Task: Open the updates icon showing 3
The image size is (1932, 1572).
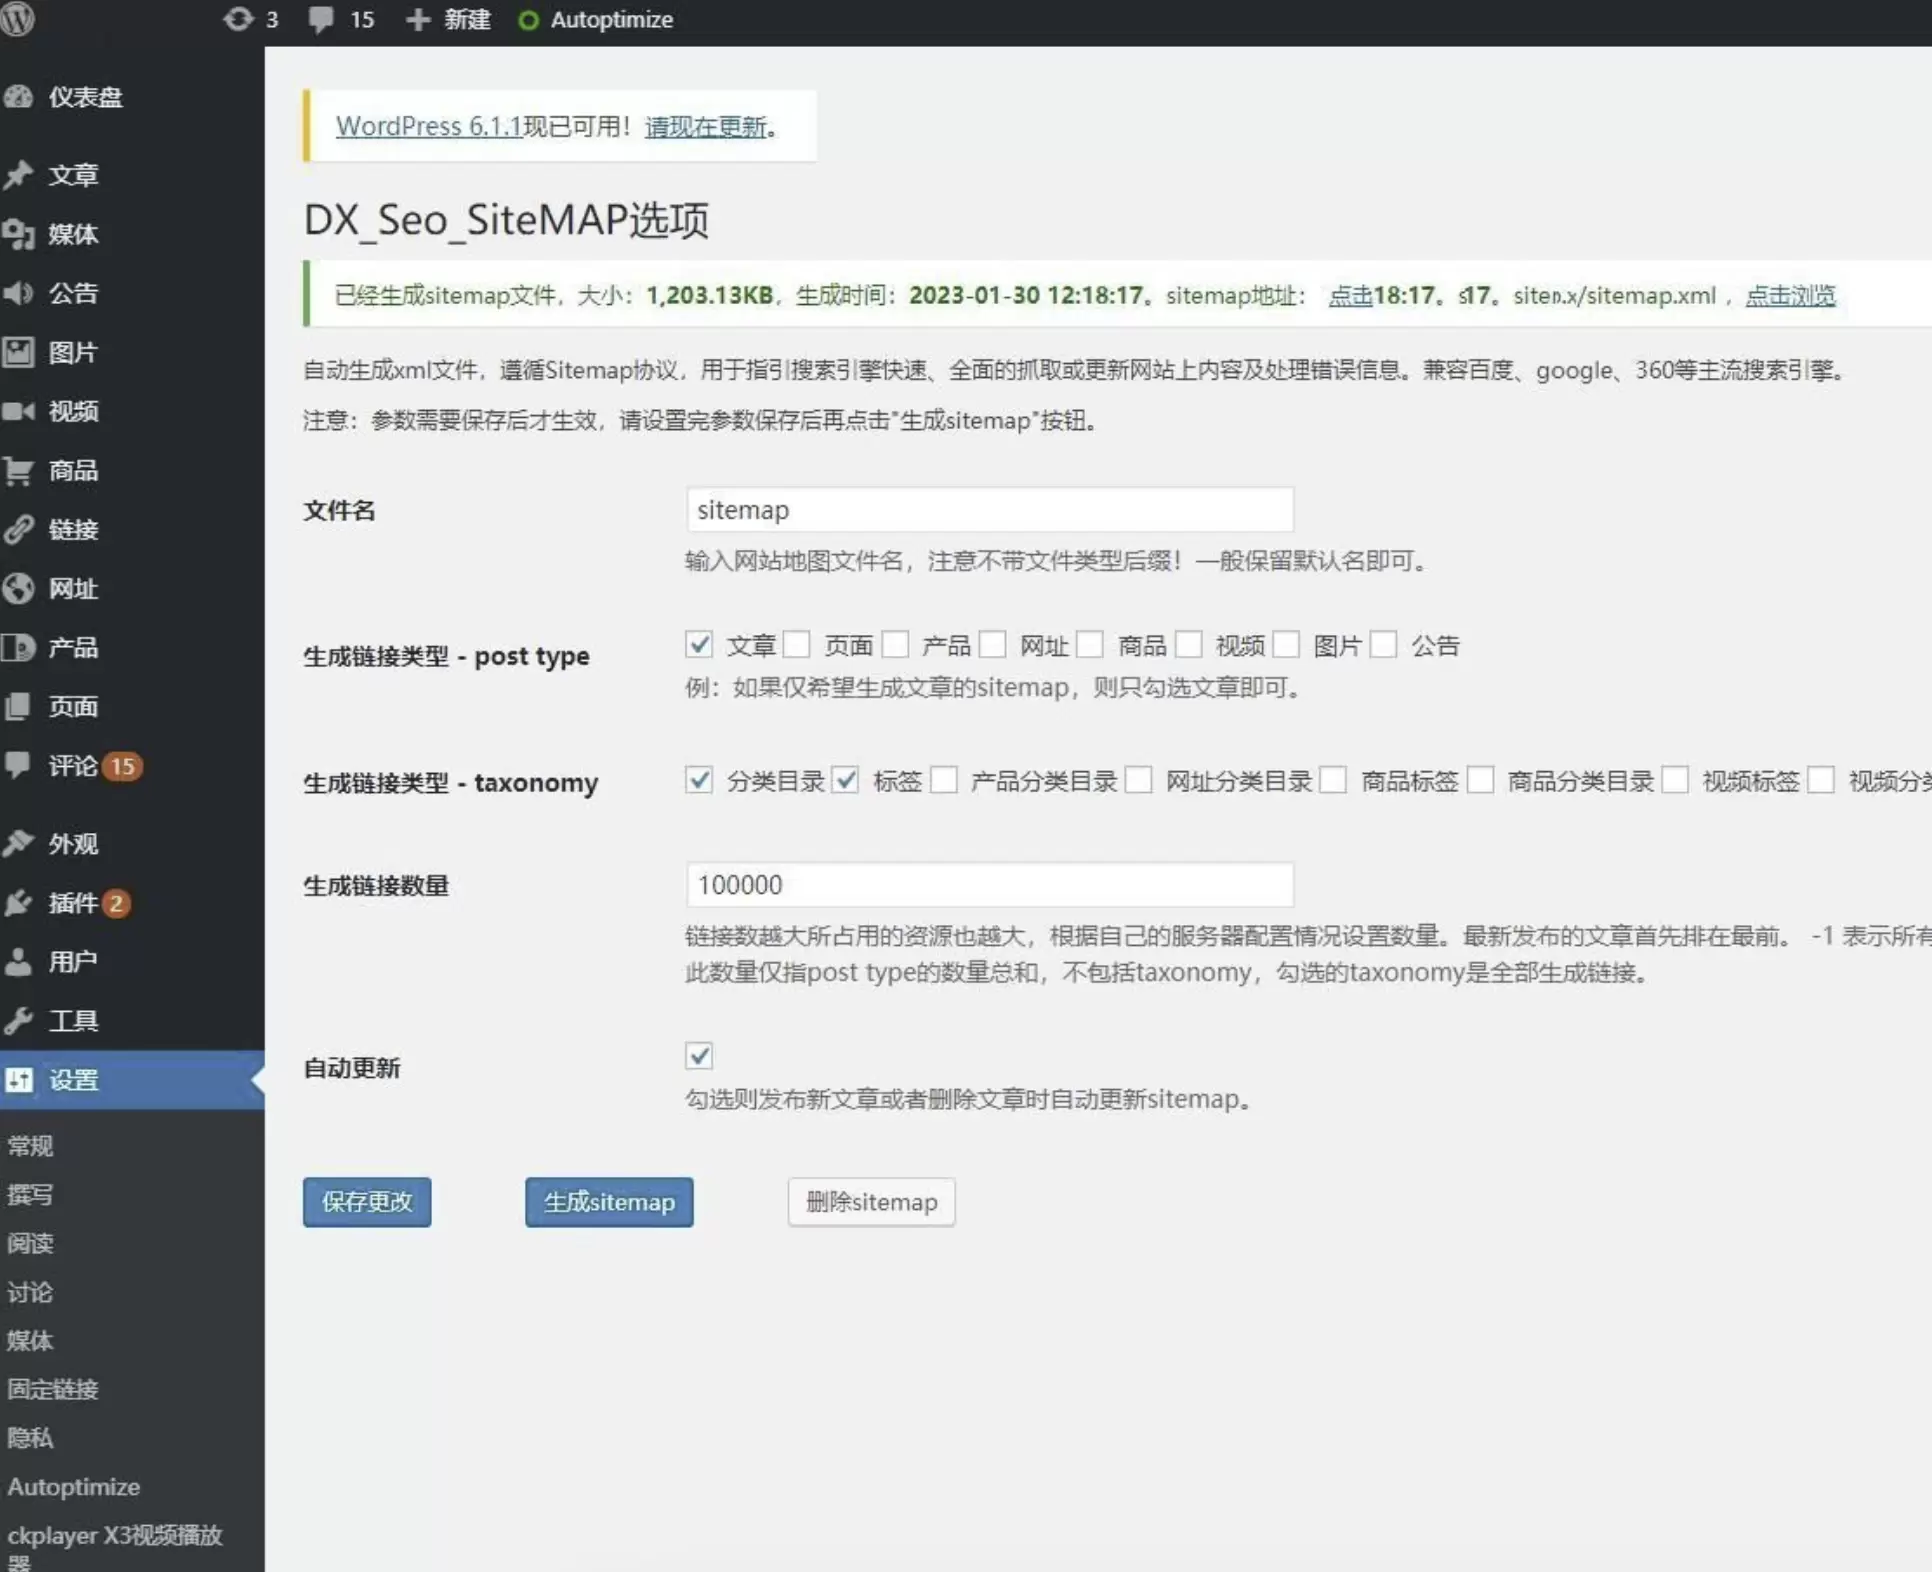Action: (238, 19)
